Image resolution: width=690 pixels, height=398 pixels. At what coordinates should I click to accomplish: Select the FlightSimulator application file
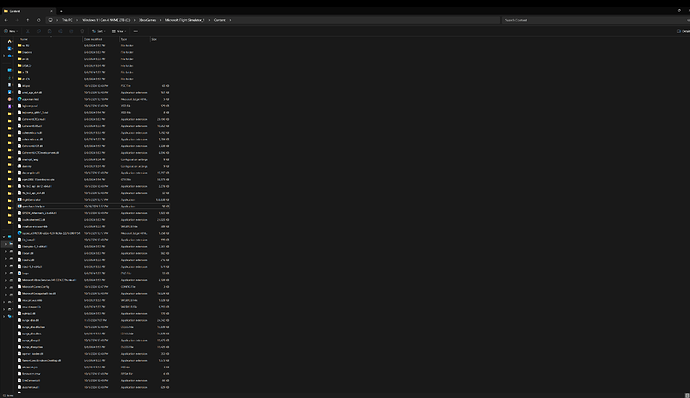94,199
